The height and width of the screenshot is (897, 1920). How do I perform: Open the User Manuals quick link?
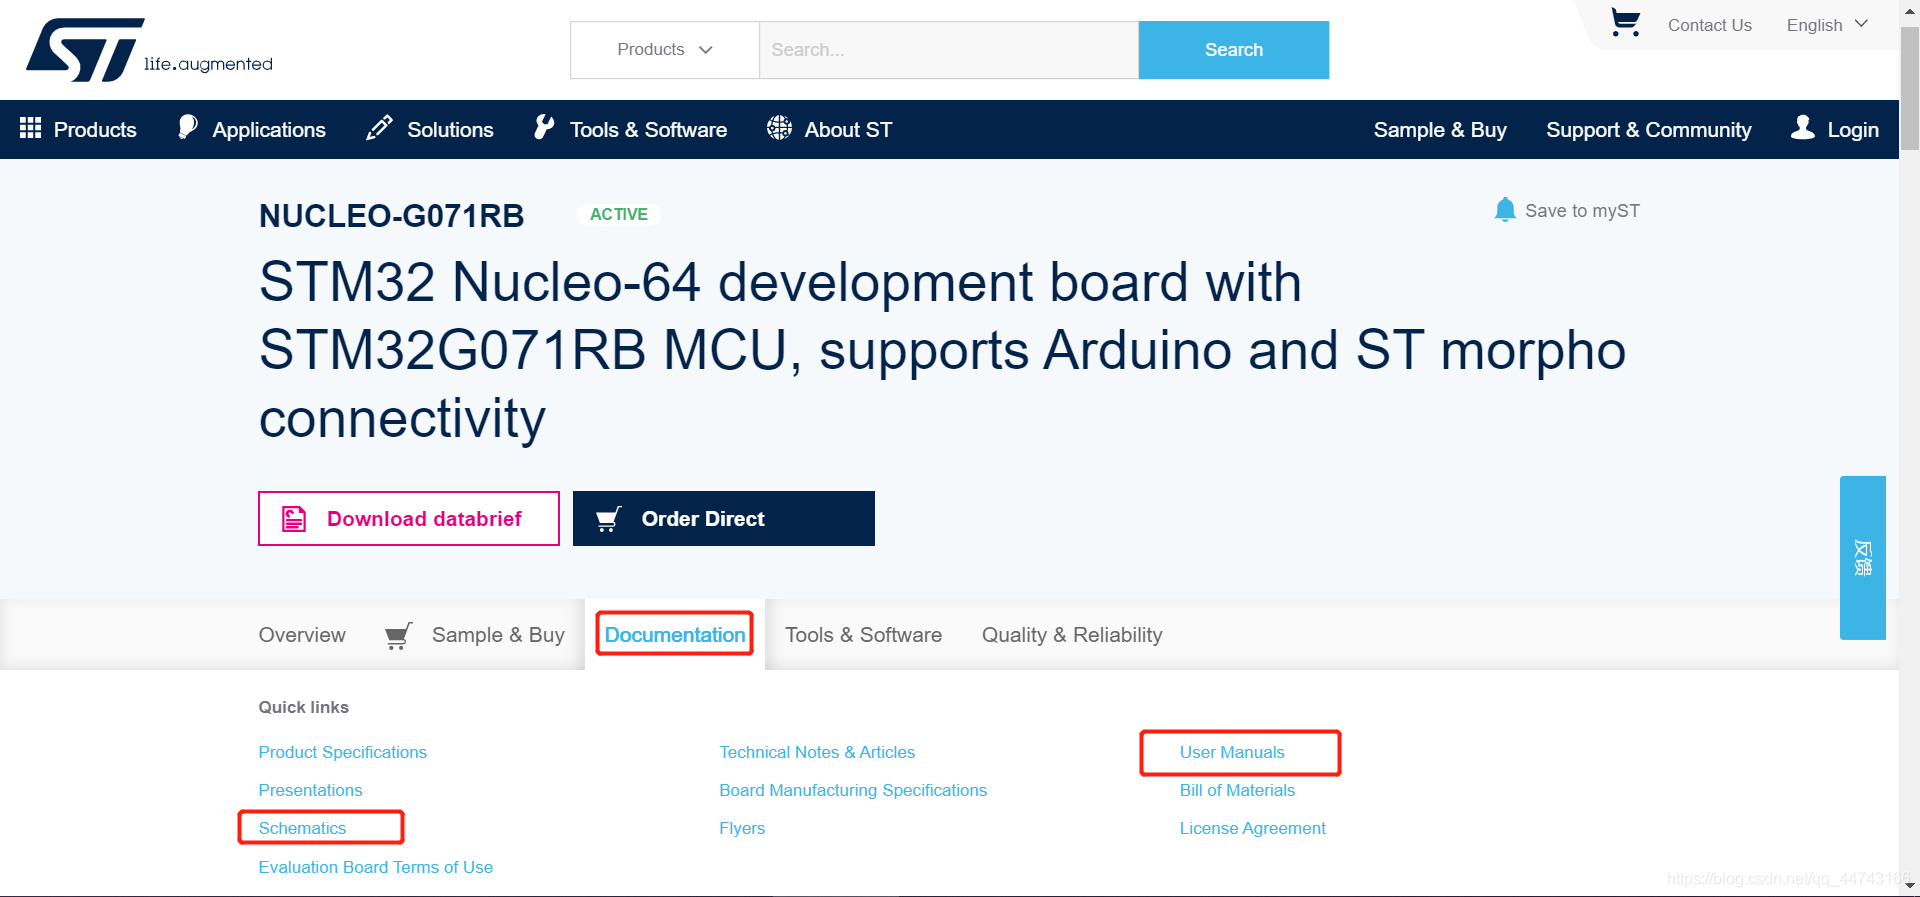click(x=1232, y=752)
